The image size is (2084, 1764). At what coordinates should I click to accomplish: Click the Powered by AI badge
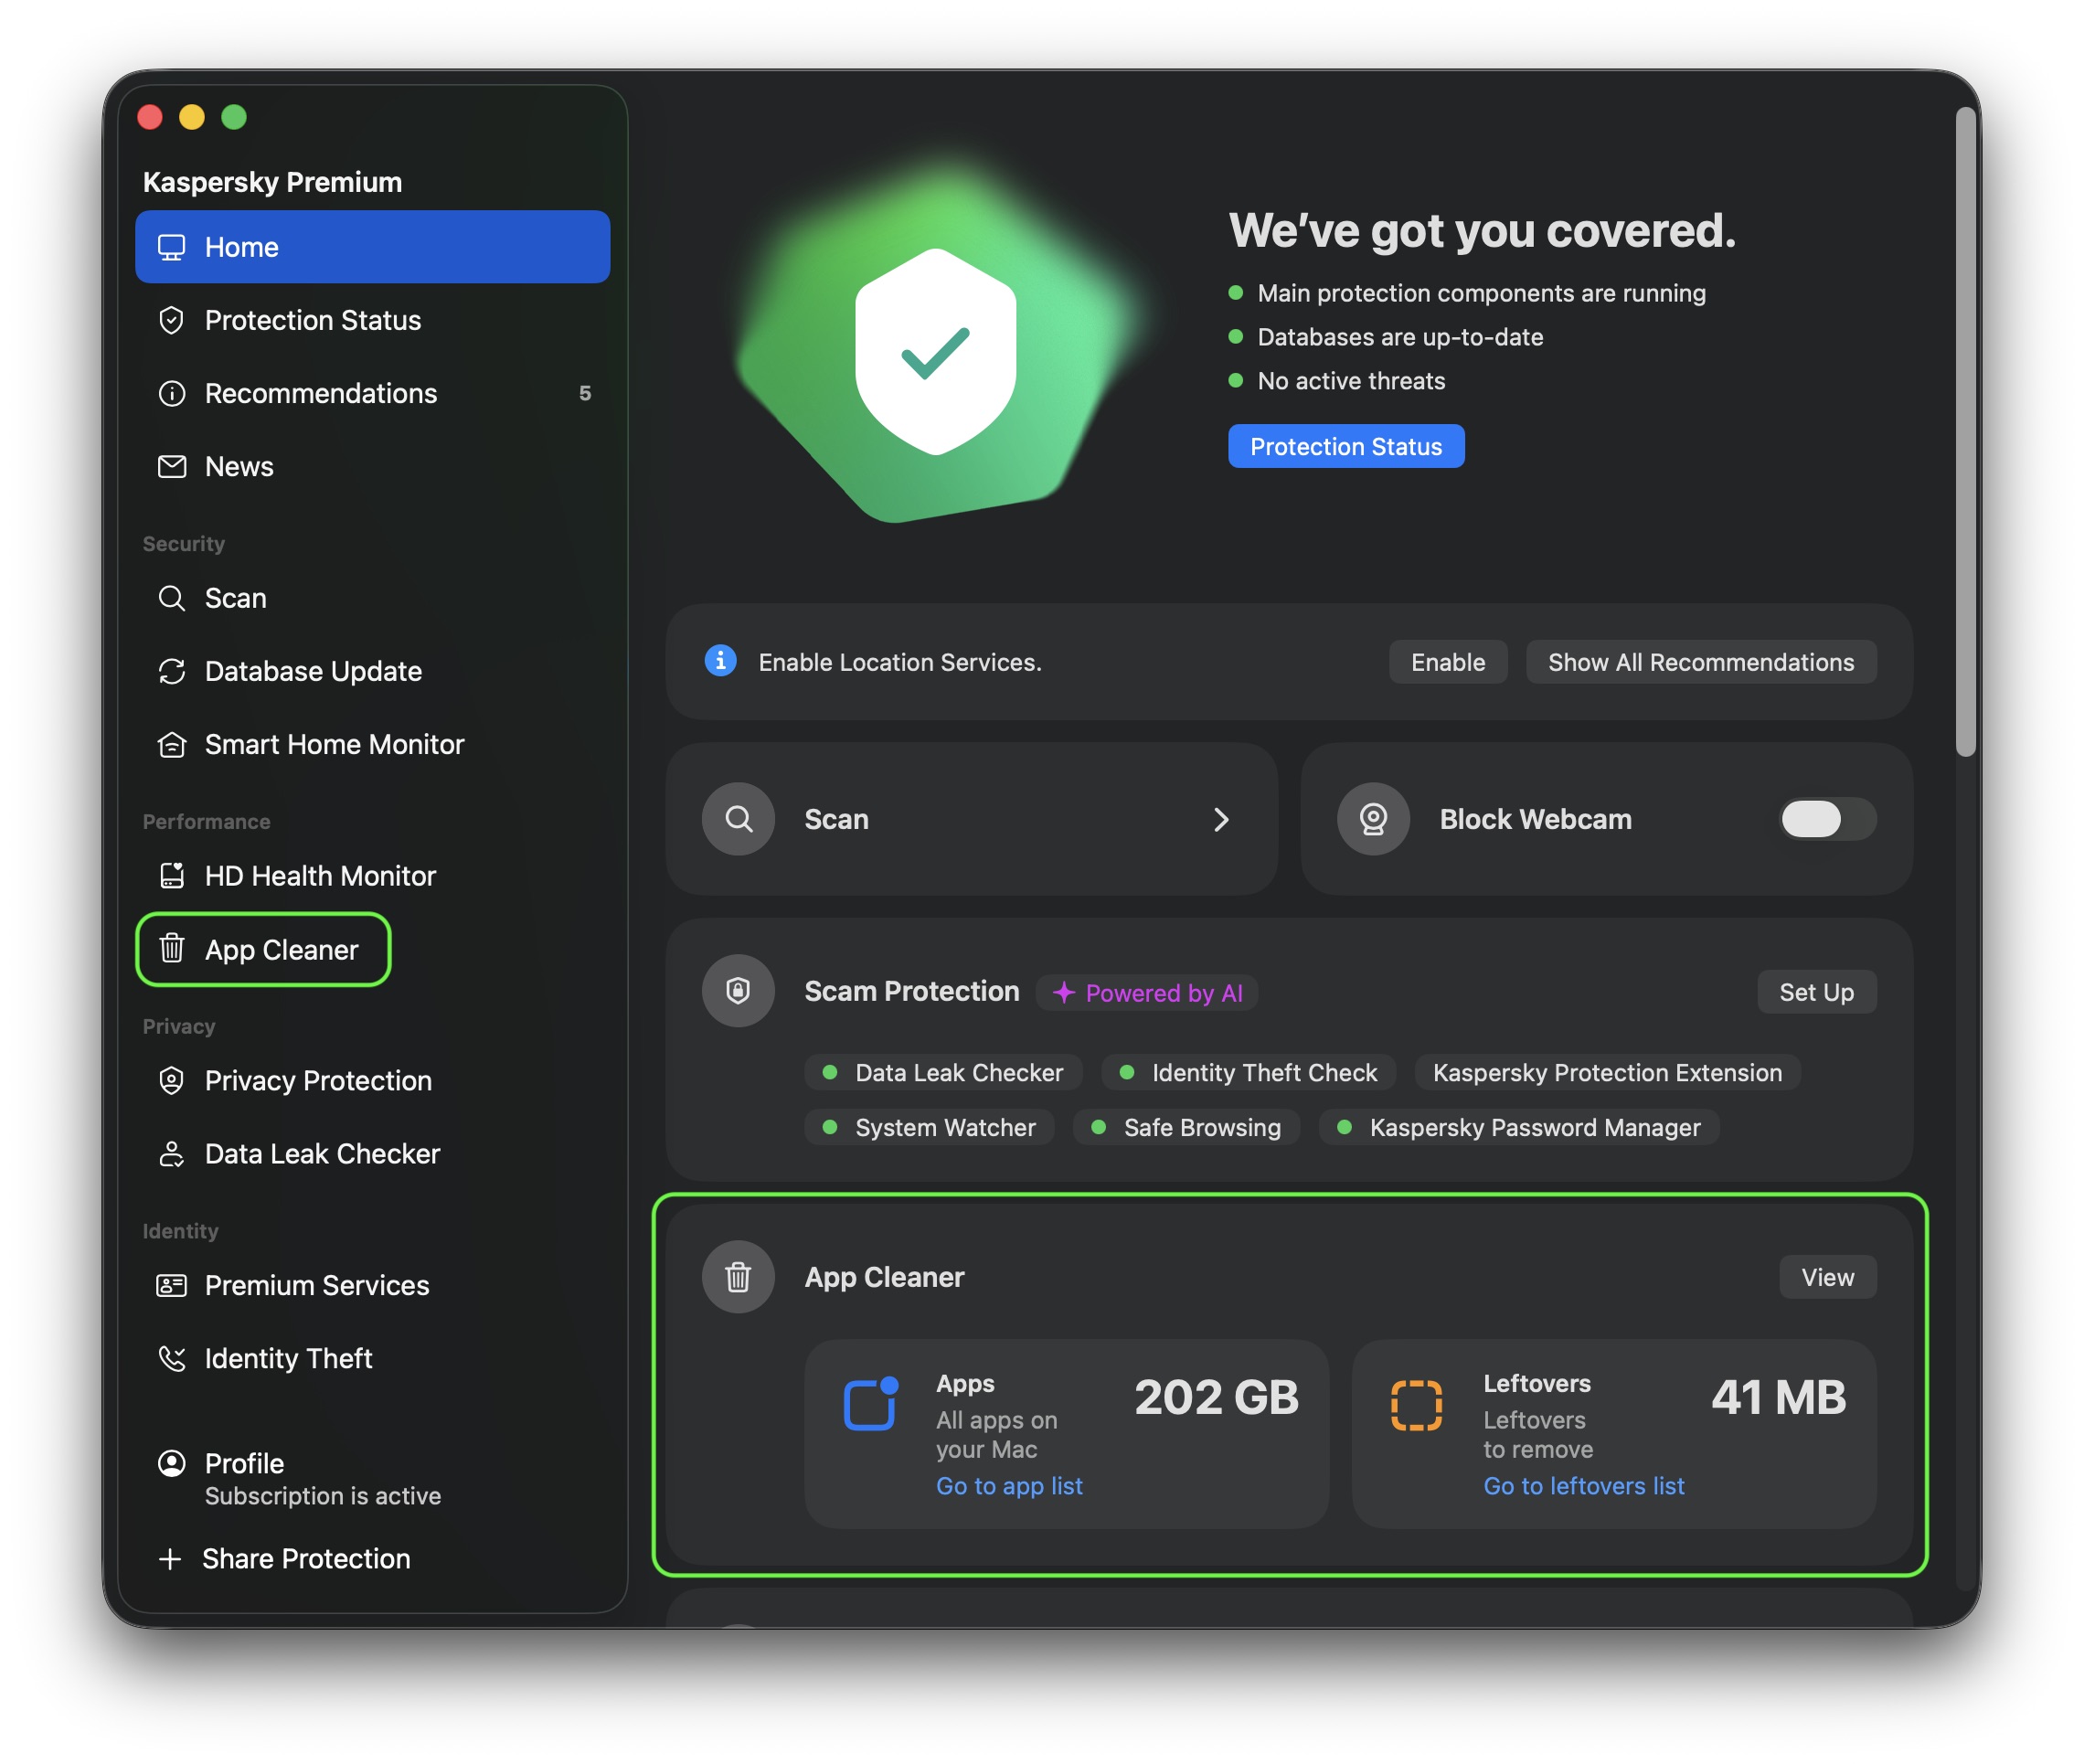(1147, 992)
